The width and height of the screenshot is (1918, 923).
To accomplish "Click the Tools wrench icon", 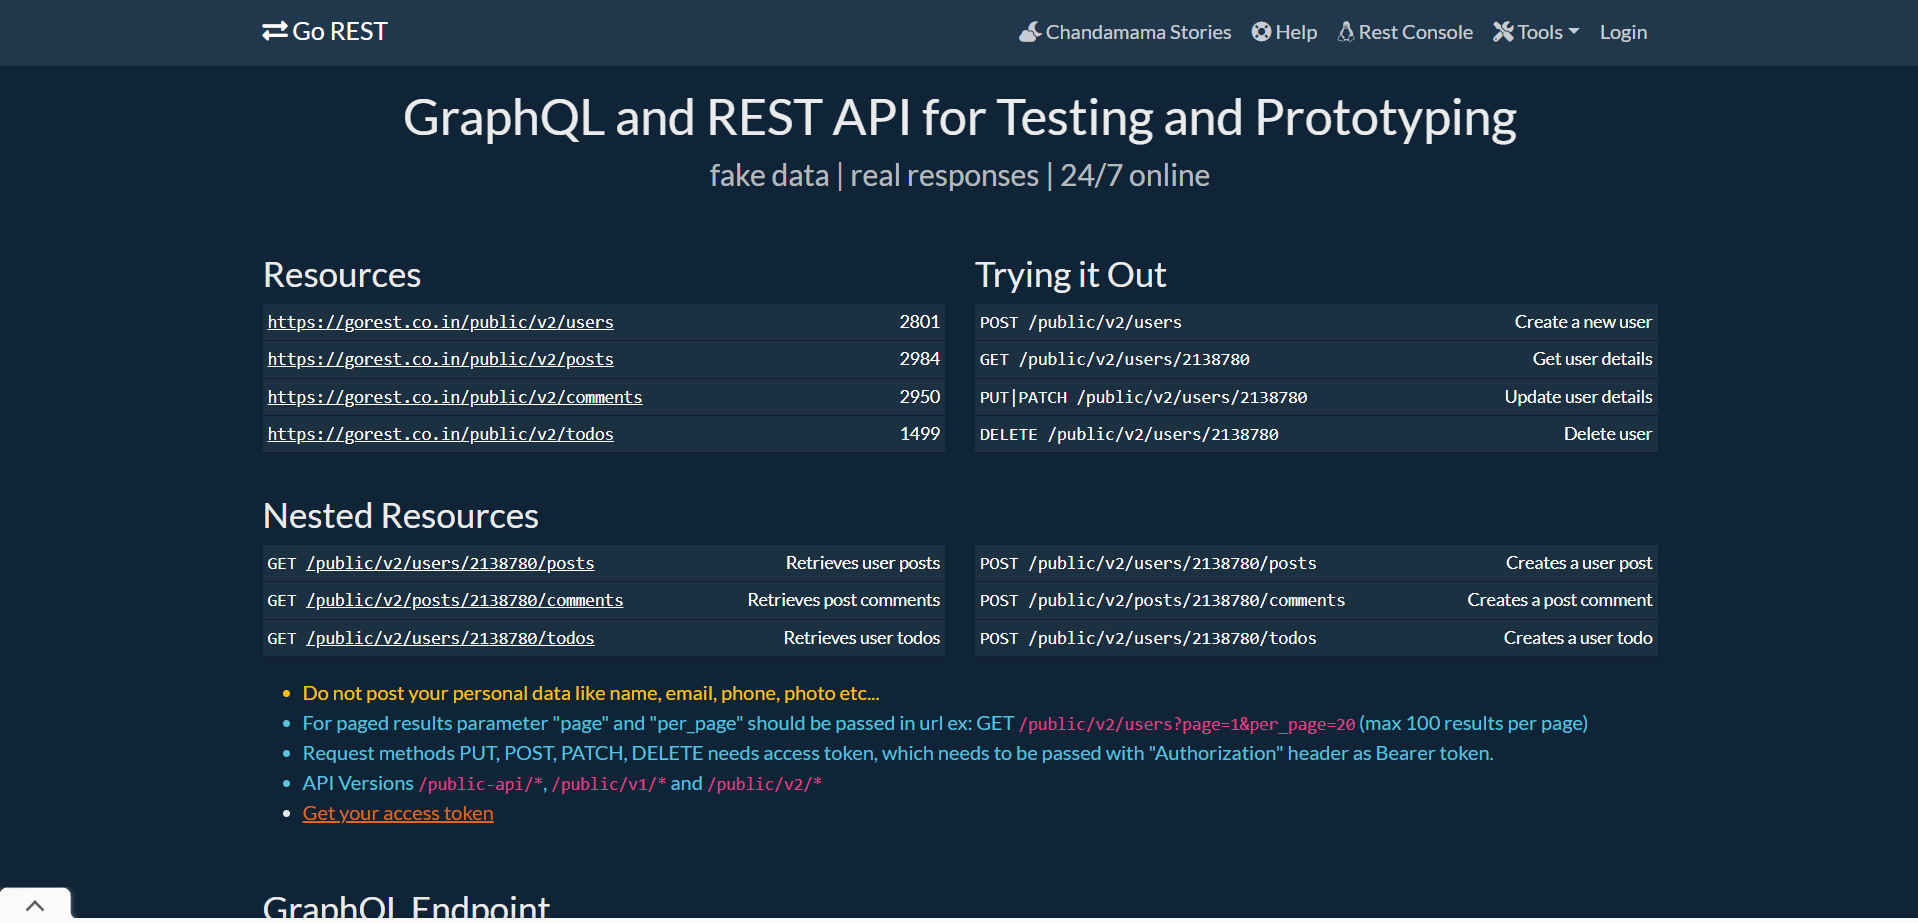I will 1503,32.
